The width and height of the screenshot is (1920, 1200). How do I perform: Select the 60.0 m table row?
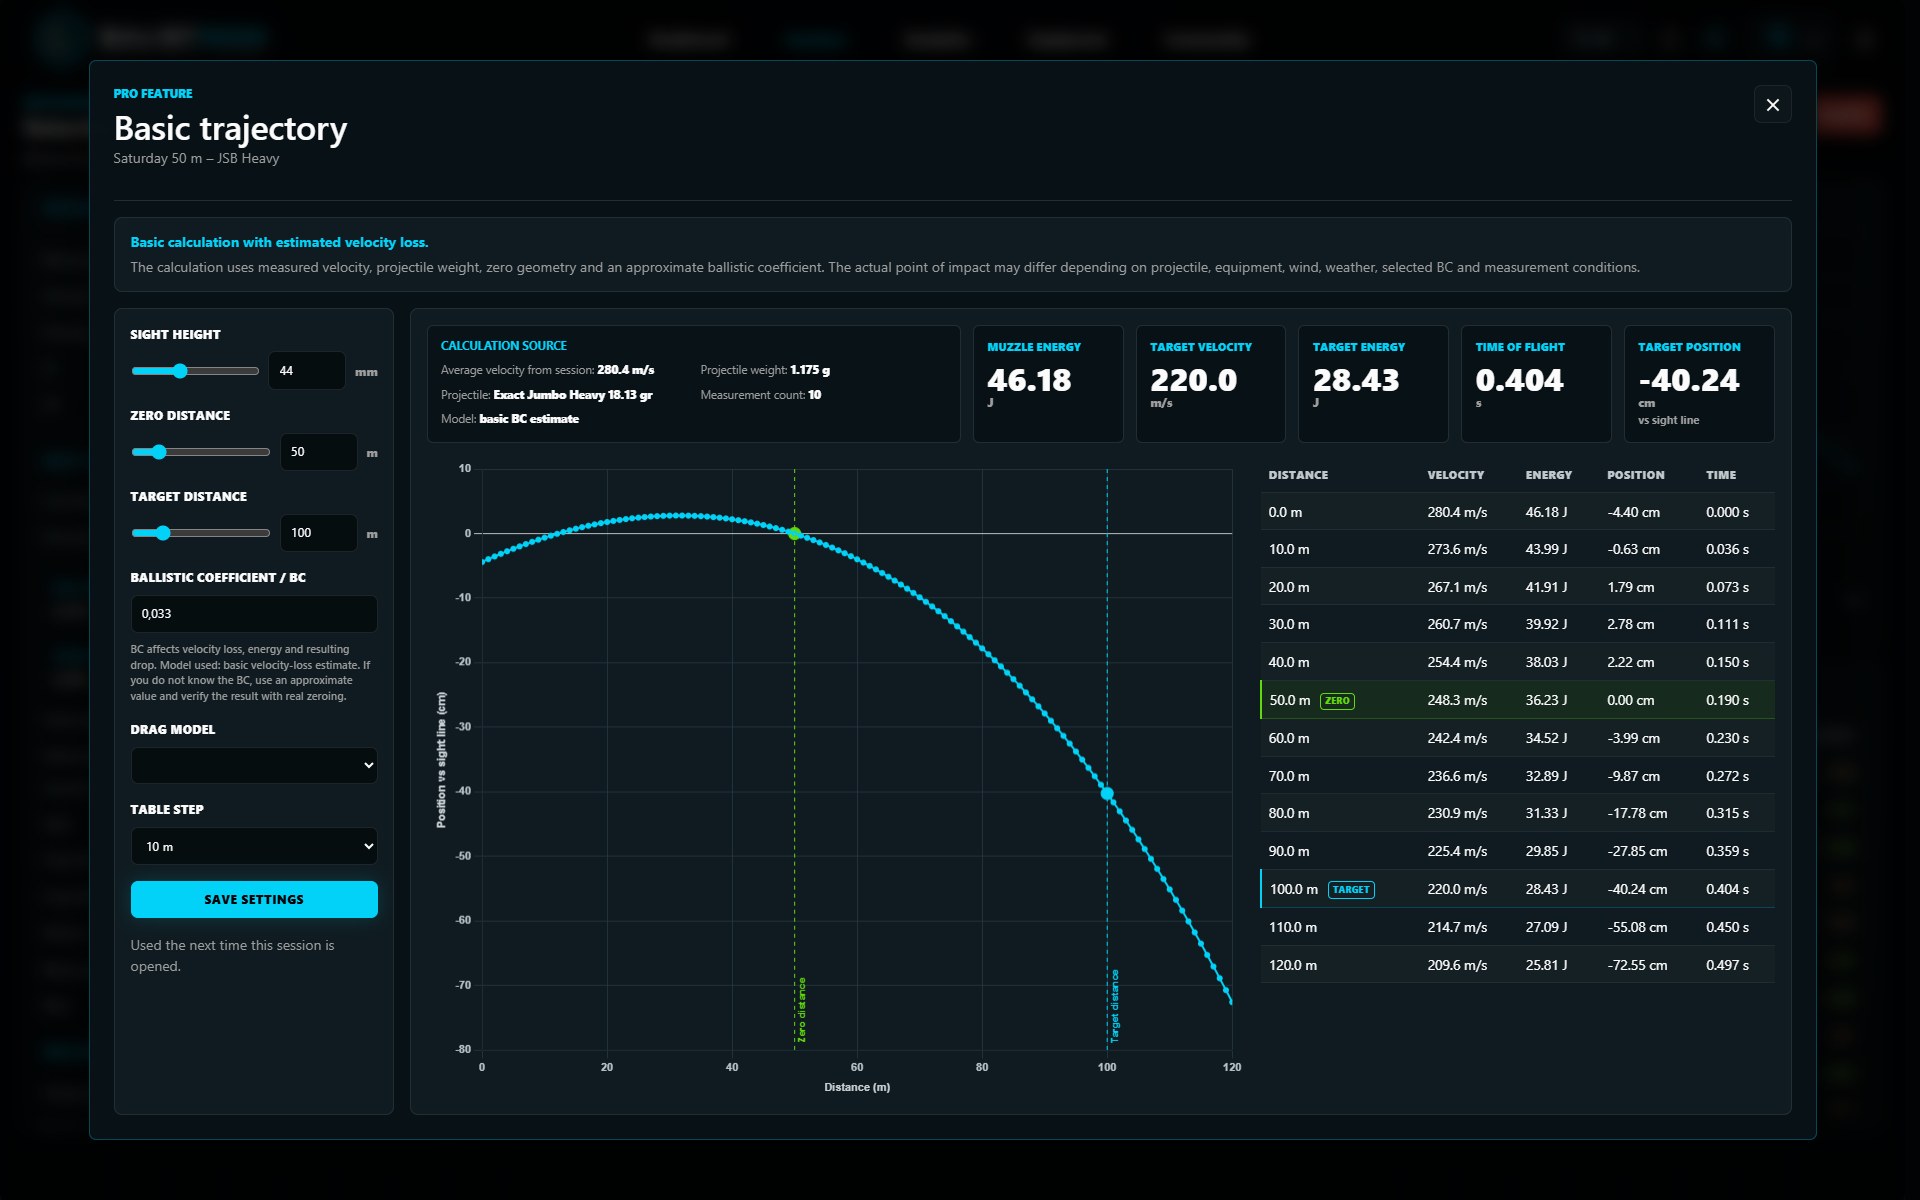tap(1517, 738)
